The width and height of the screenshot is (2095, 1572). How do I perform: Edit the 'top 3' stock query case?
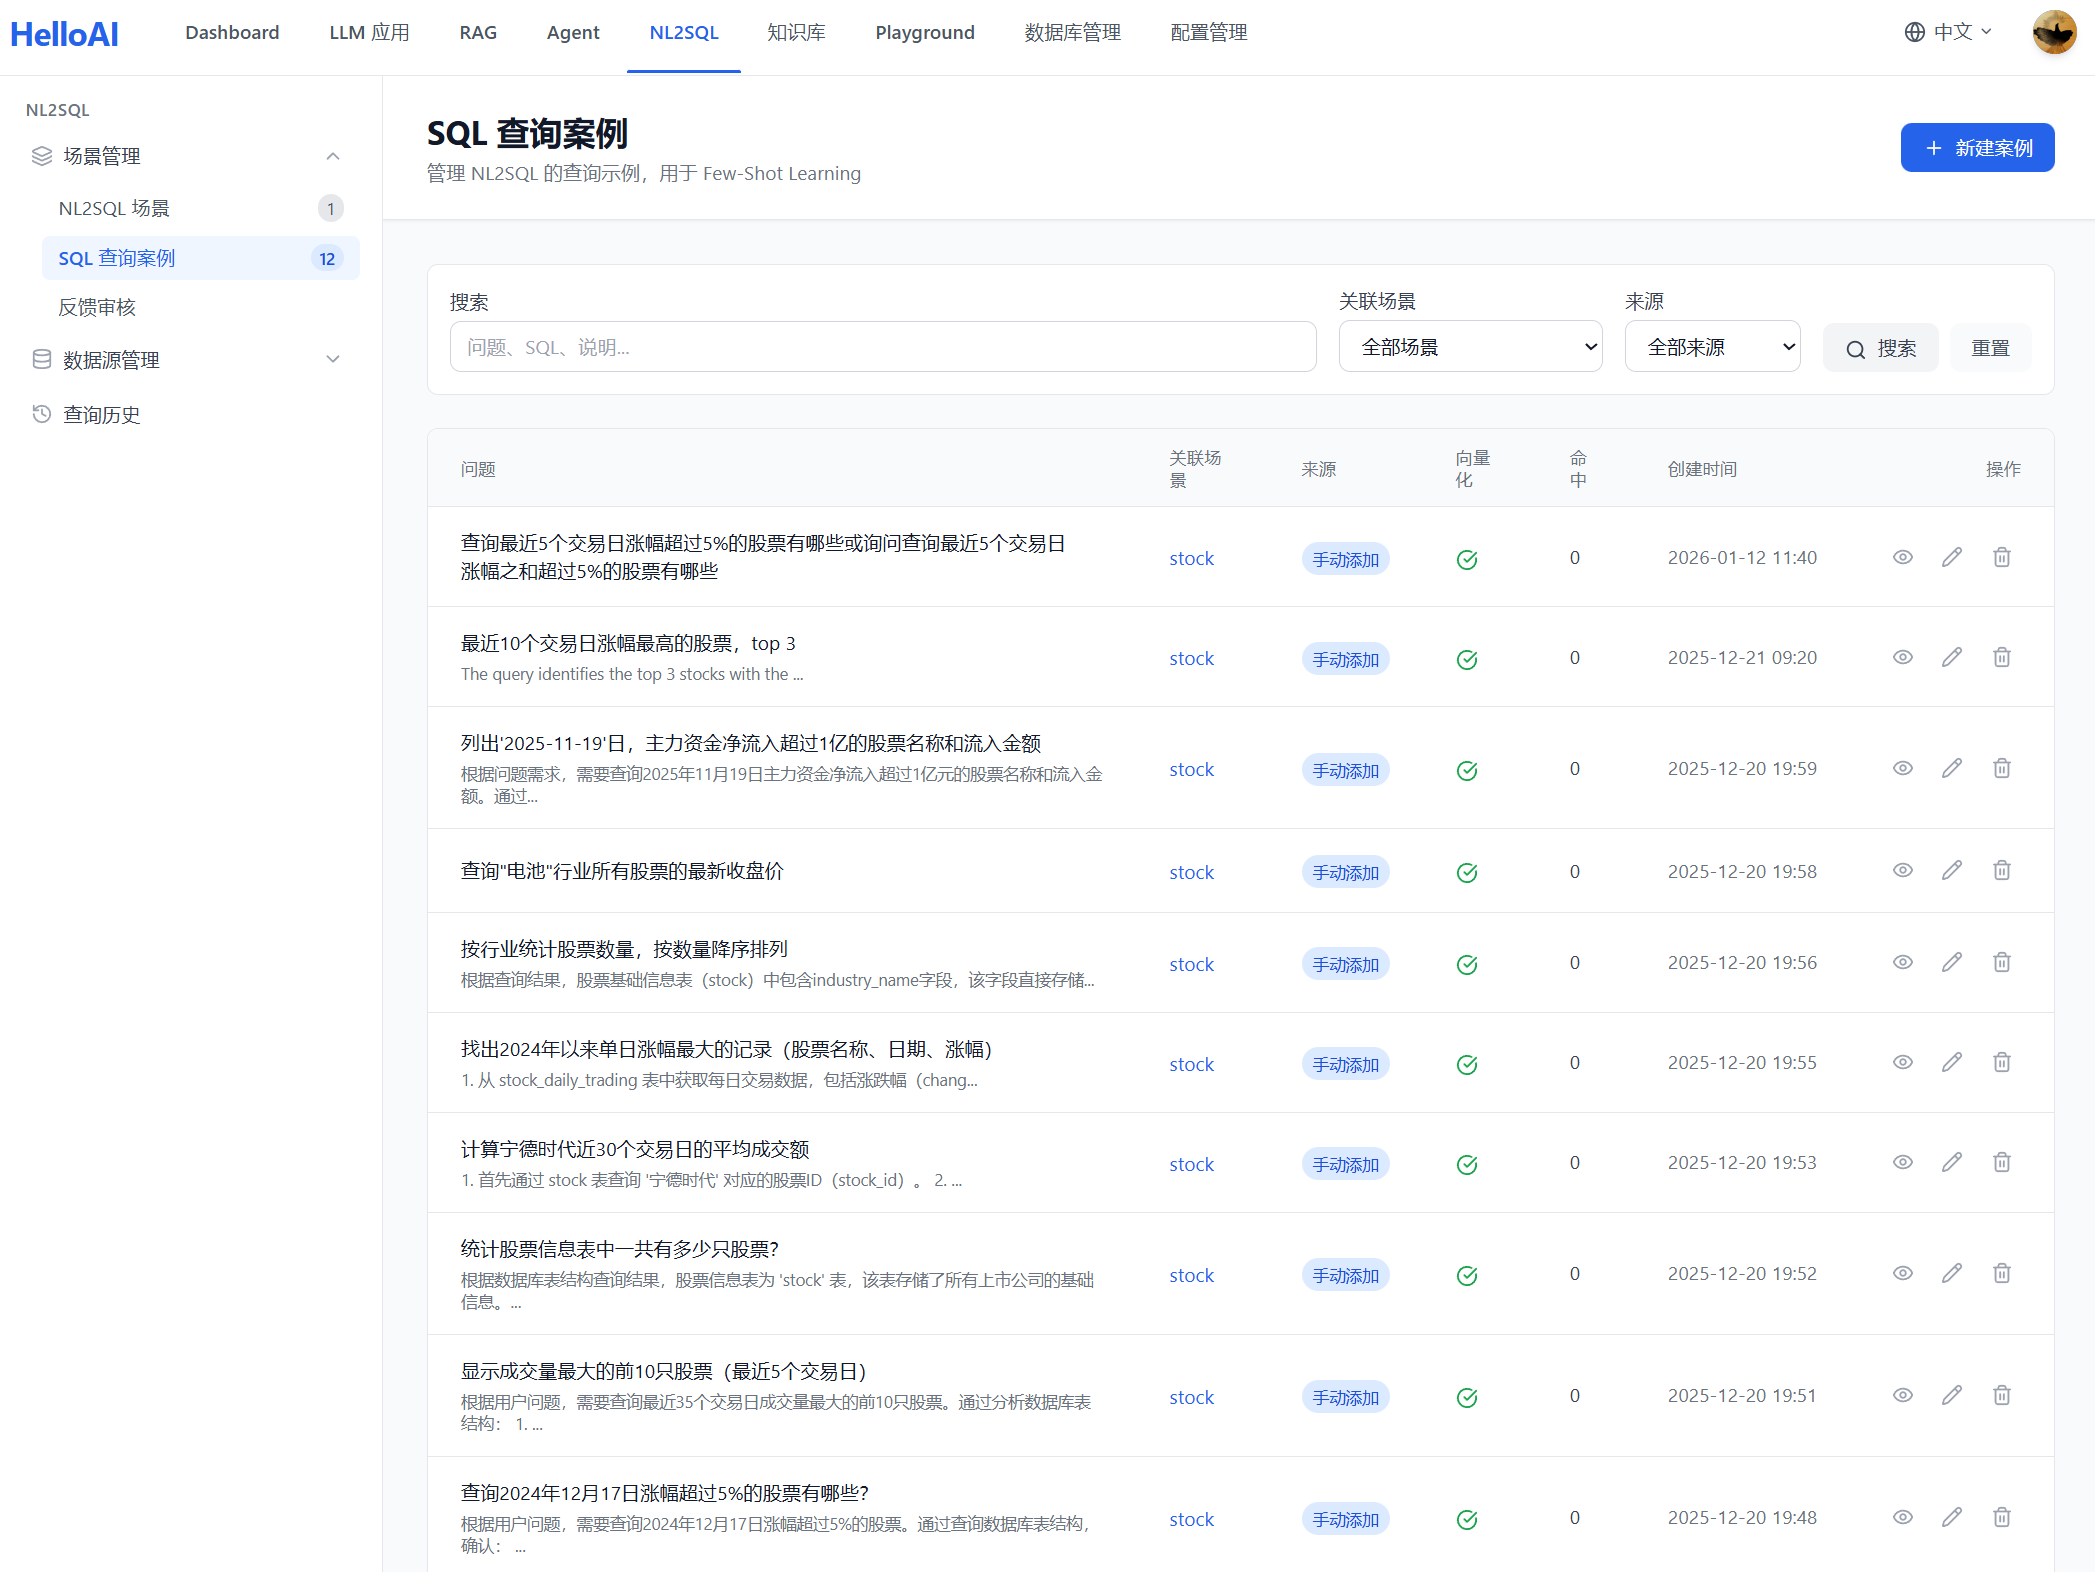coord(1951,657)
